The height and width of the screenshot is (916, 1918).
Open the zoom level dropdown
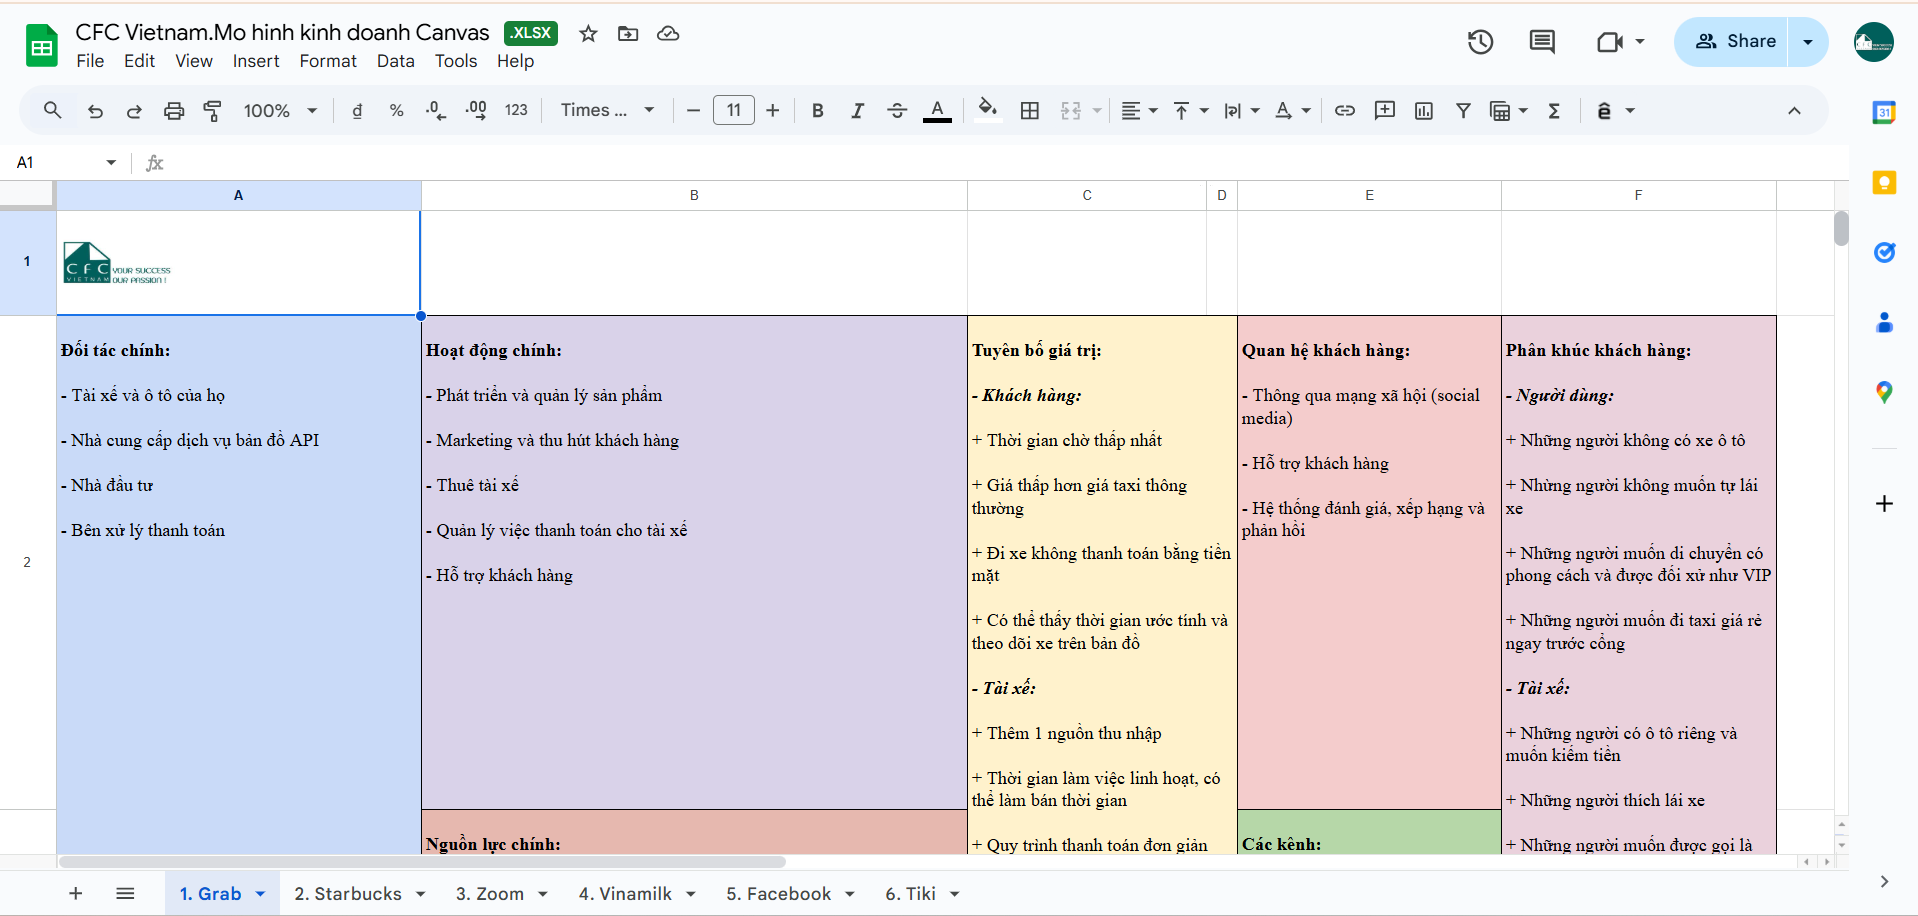(280, 111)
